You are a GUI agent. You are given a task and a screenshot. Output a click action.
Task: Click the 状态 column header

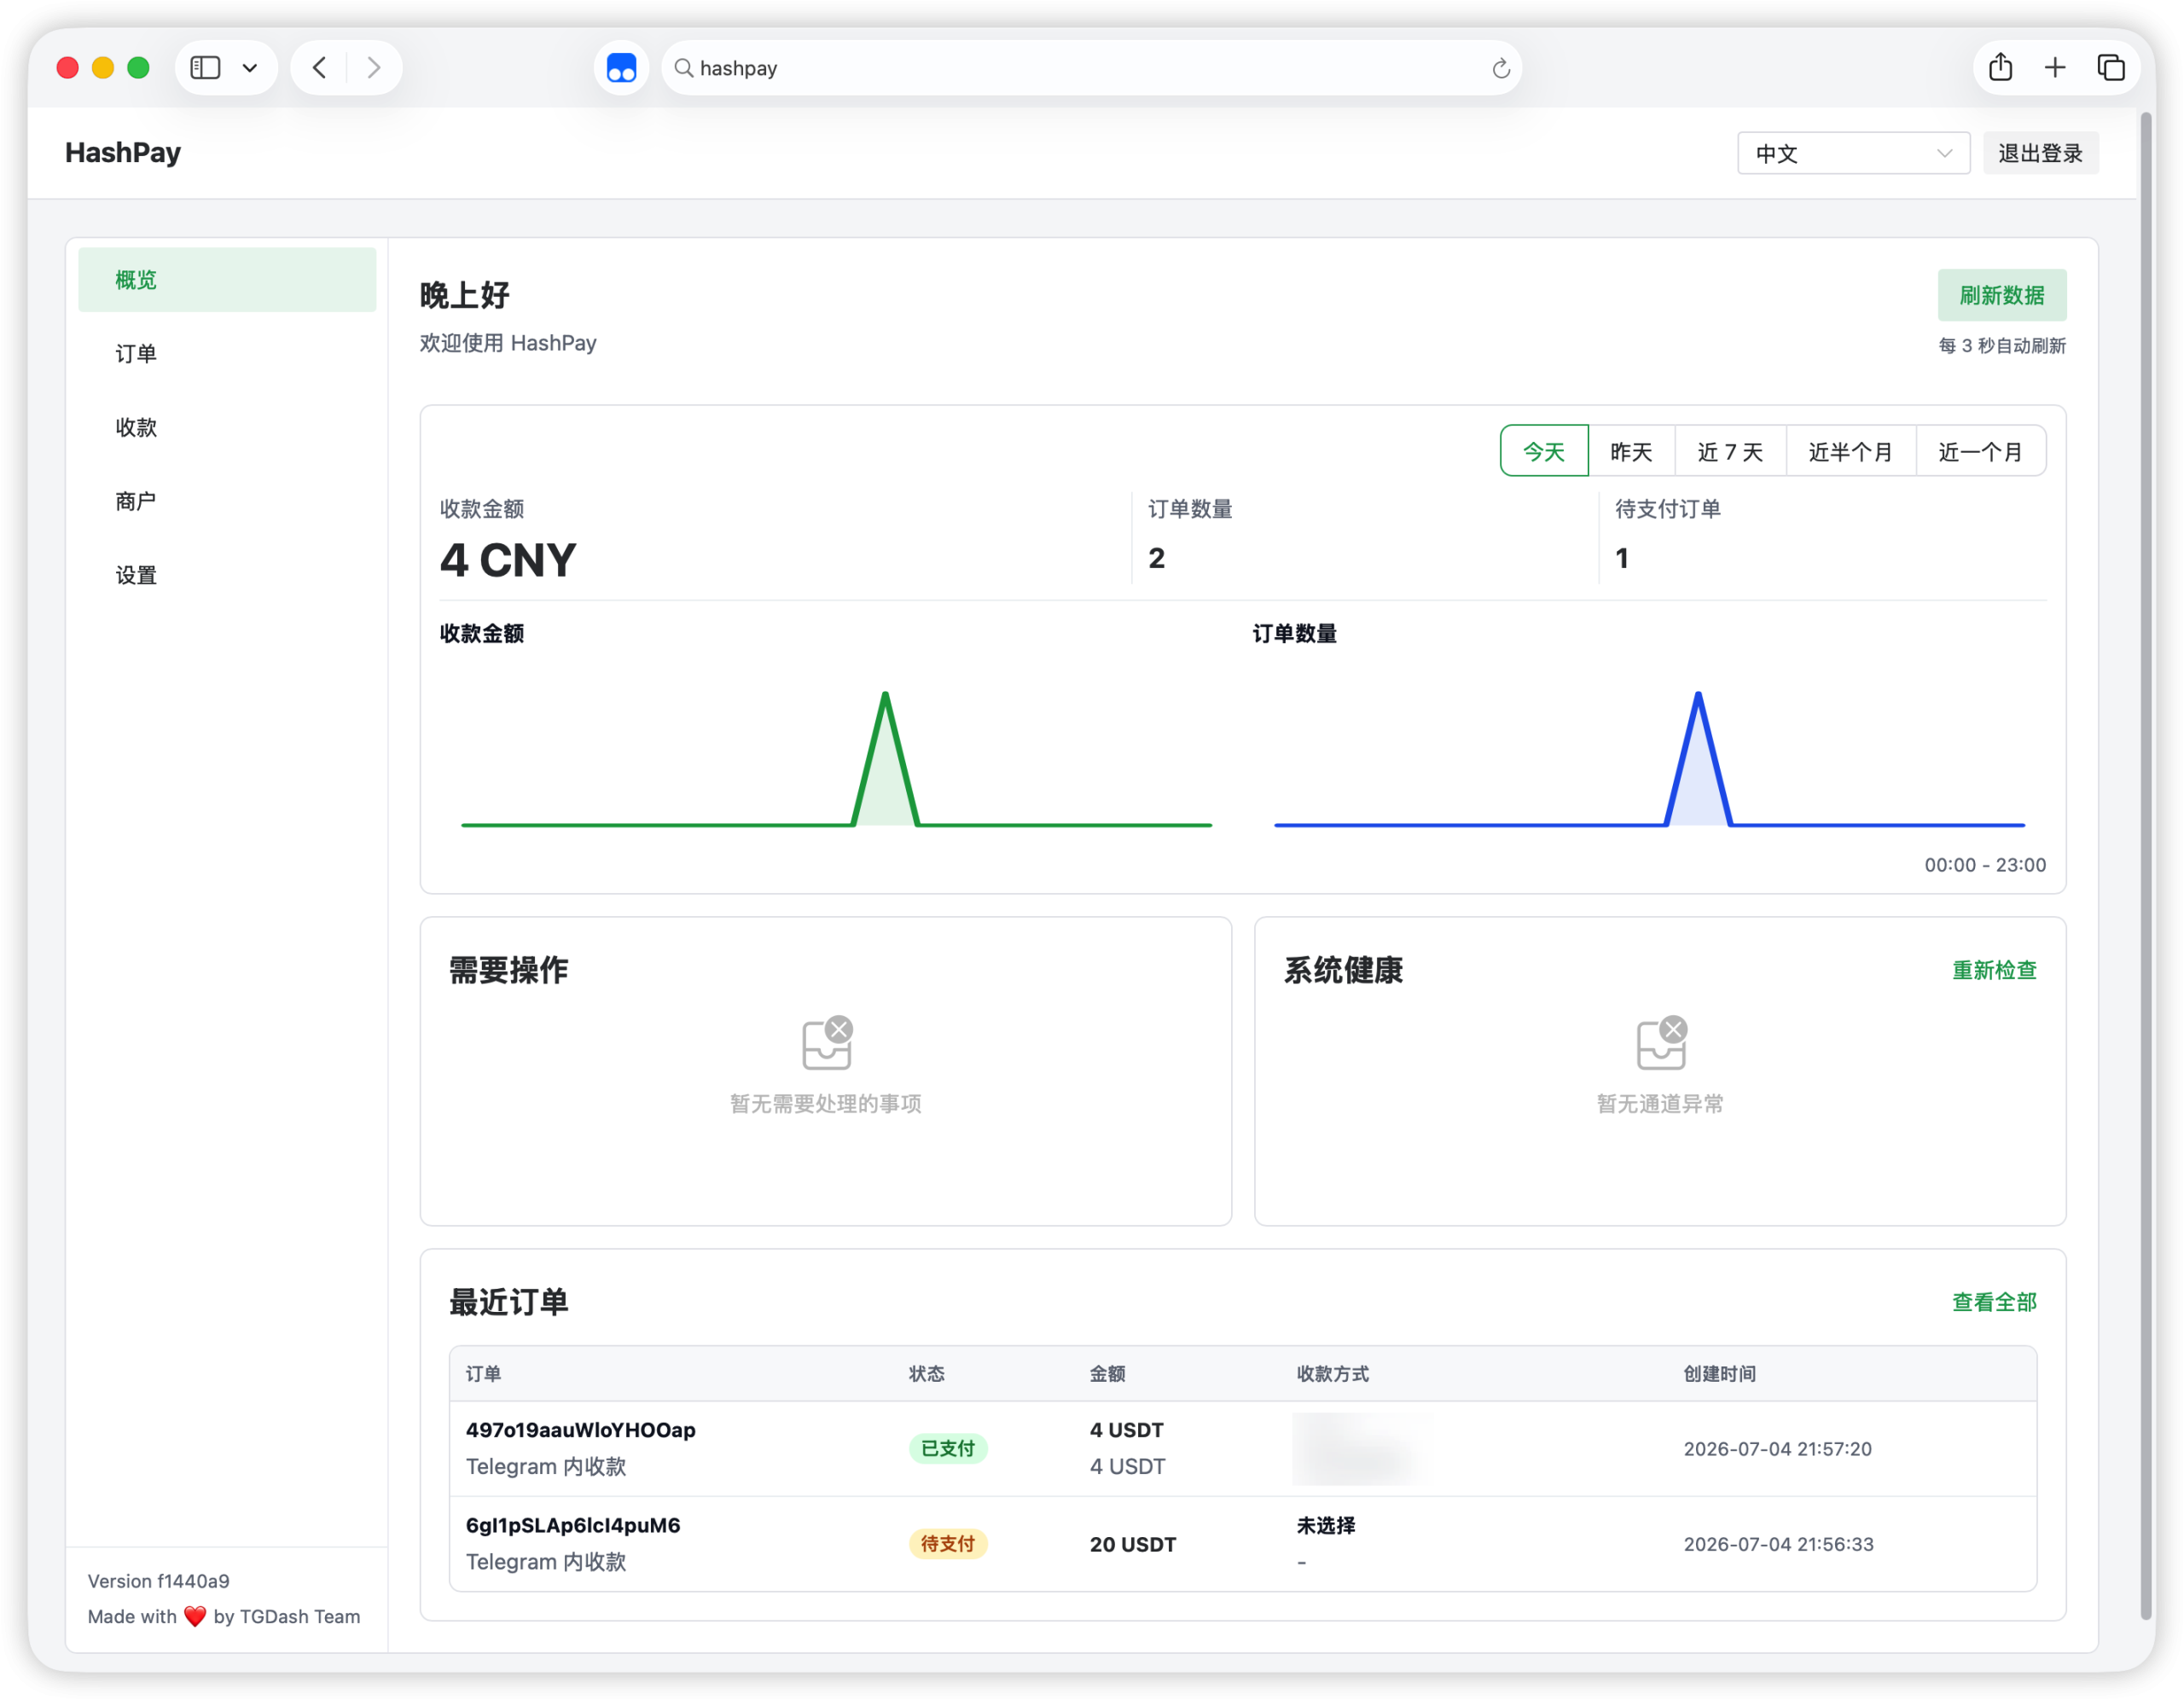click(x=926, y=1373)
